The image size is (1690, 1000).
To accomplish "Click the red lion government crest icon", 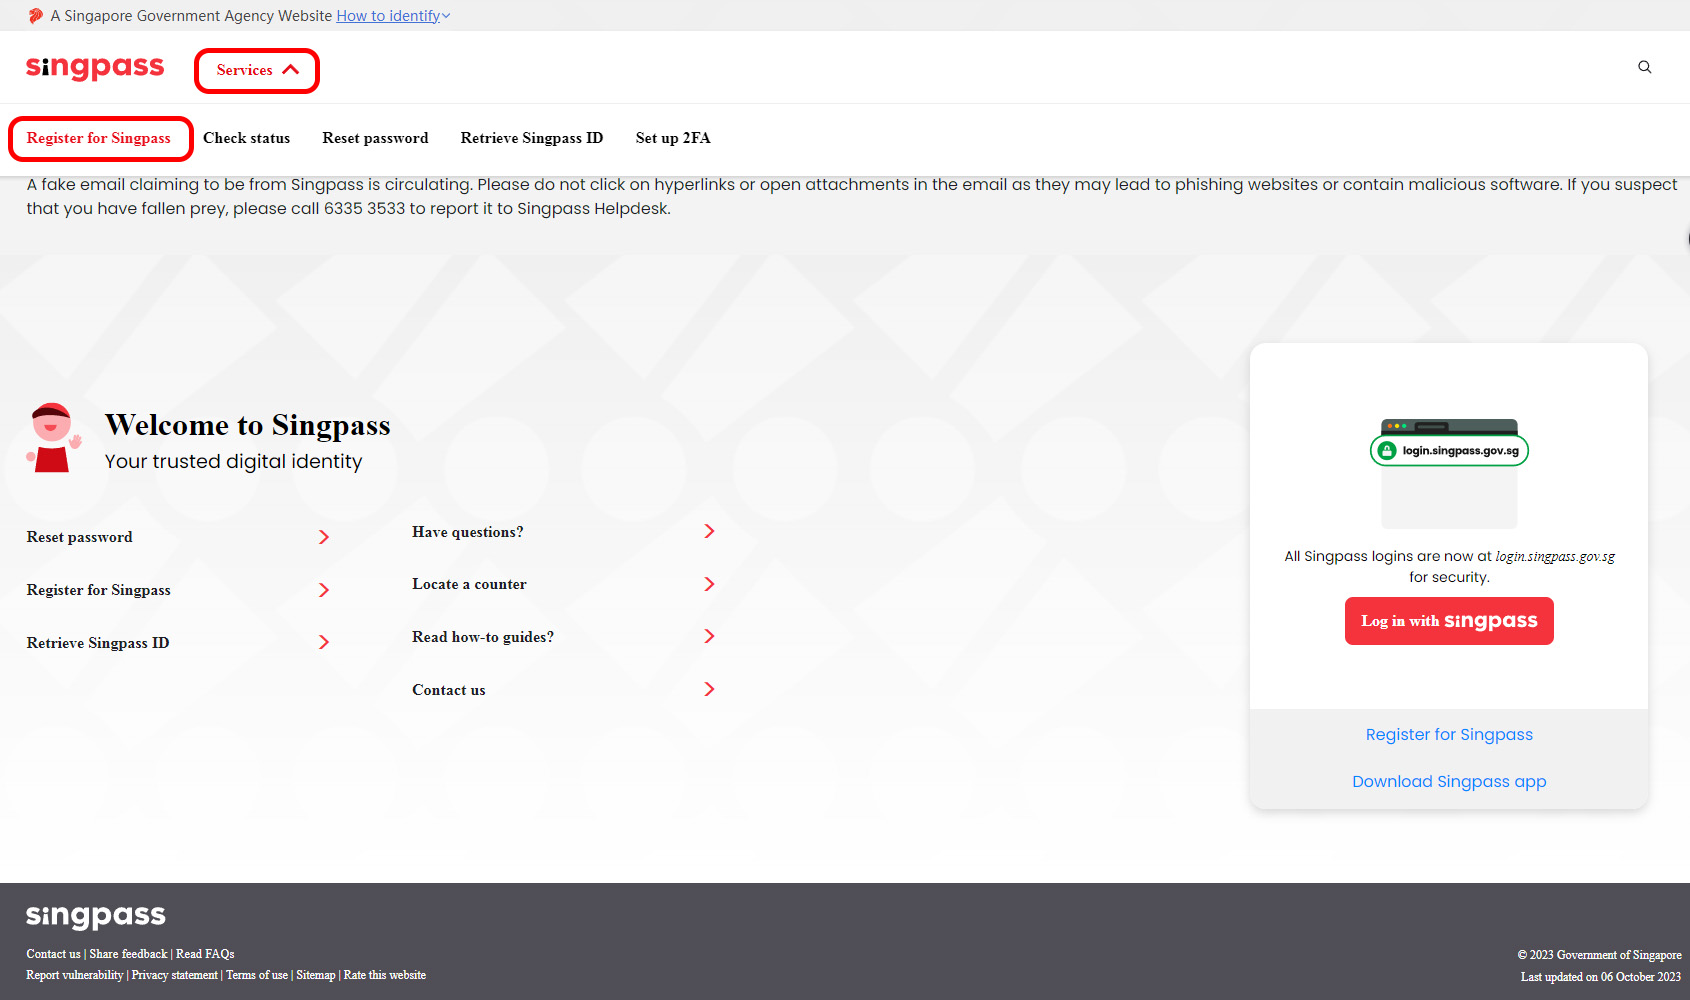I will tap(36, 16).
